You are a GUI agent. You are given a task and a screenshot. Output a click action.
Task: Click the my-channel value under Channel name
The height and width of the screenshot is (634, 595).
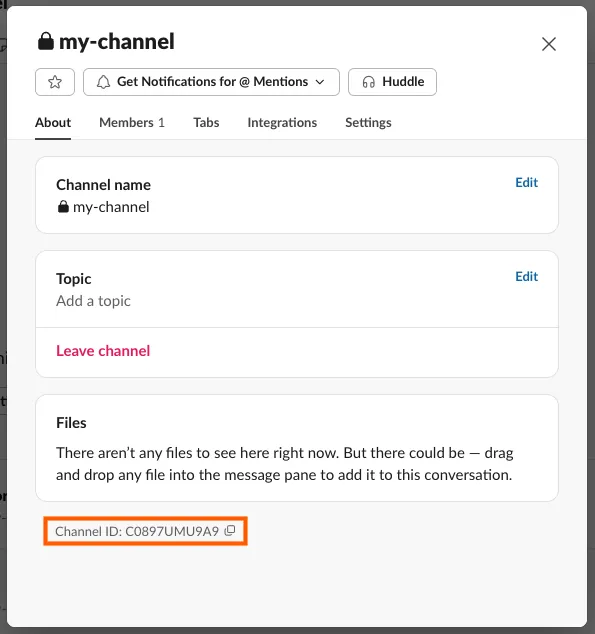[111, 207]
